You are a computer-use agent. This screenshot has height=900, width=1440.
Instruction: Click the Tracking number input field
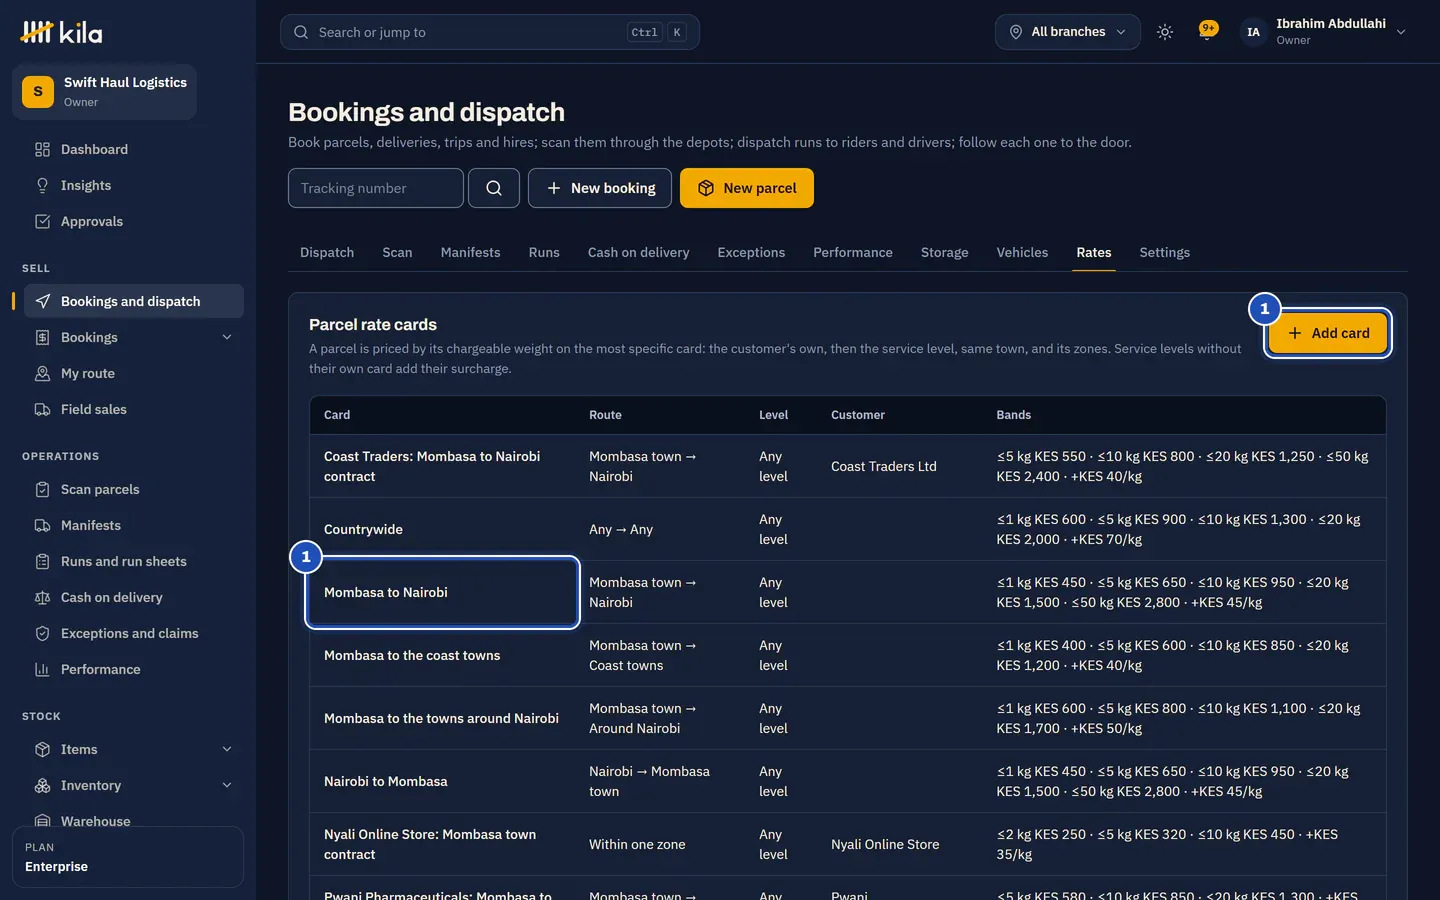376,188
